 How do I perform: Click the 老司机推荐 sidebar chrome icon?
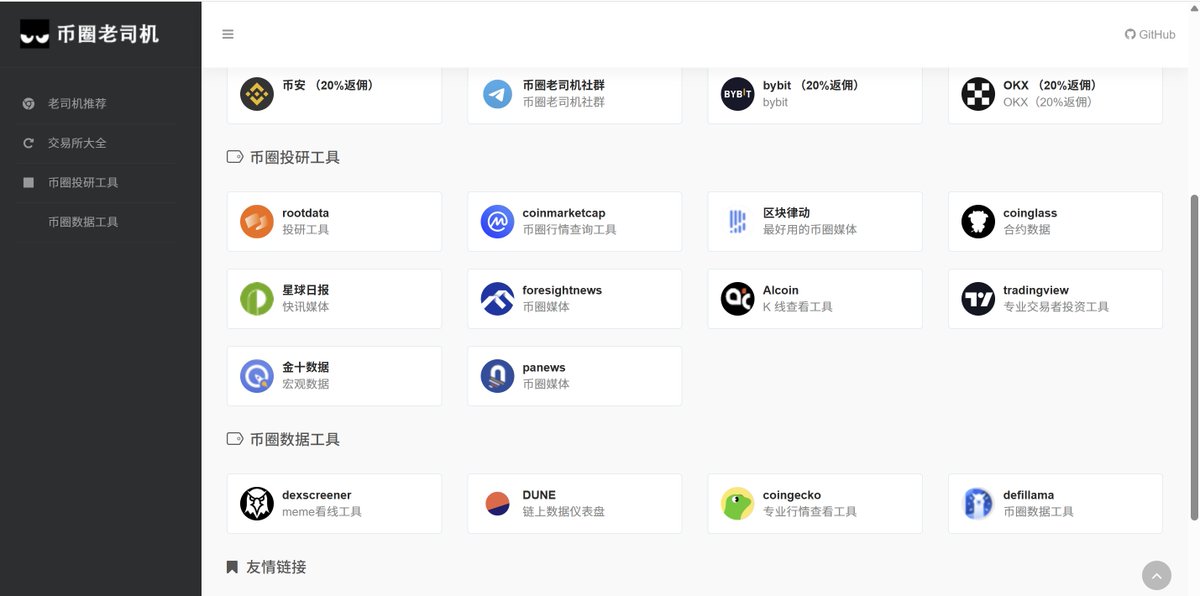tap(29, 103)
